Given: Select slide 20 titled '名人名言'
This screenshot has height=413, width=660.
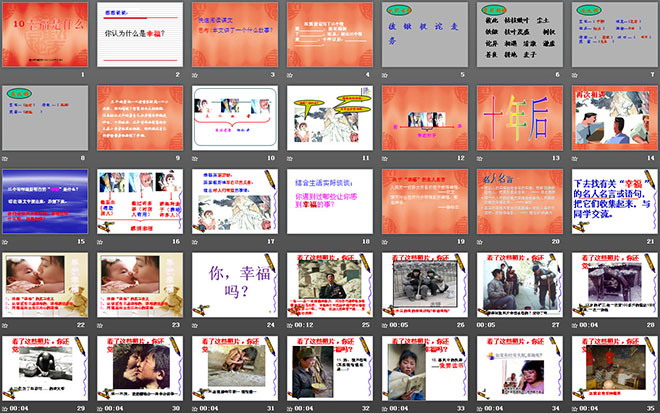Looking at the screenshot, I should 520,201.
